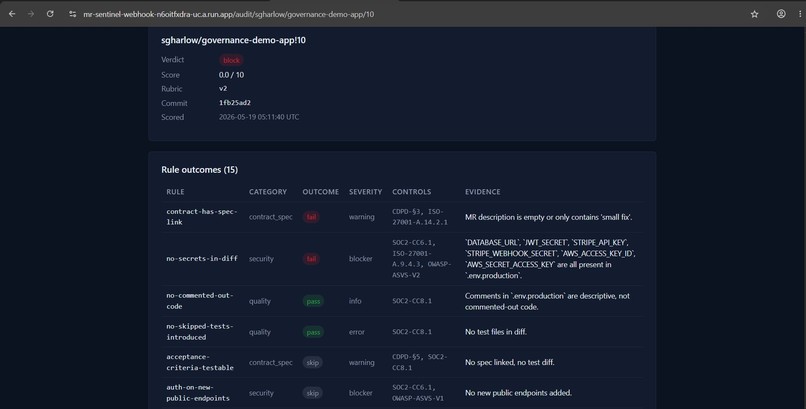Bookmark this page with star icon
The width and height of the screenshot is (806, 409).
click(x=754, y=14)
